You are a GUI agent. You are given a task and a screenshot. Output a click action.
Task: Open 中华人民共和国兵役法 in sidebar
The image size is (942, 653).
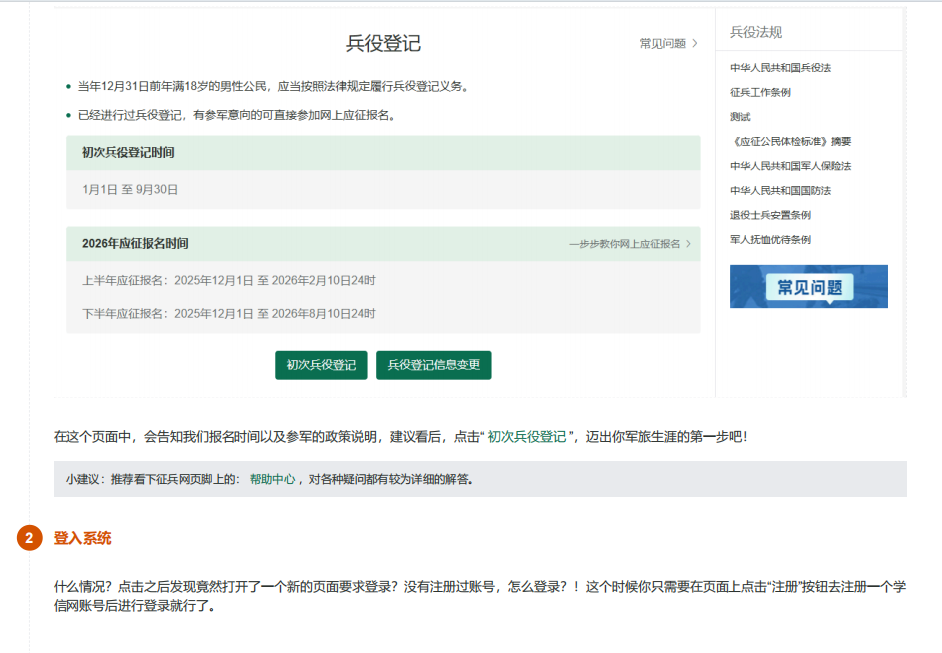click(780, 68)
